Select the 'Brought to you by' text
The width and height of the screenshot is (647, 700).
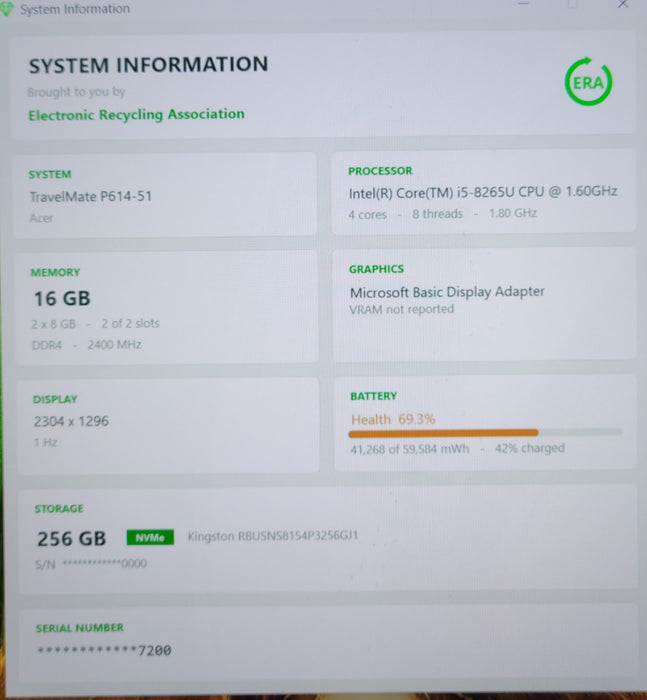[76, 92]
